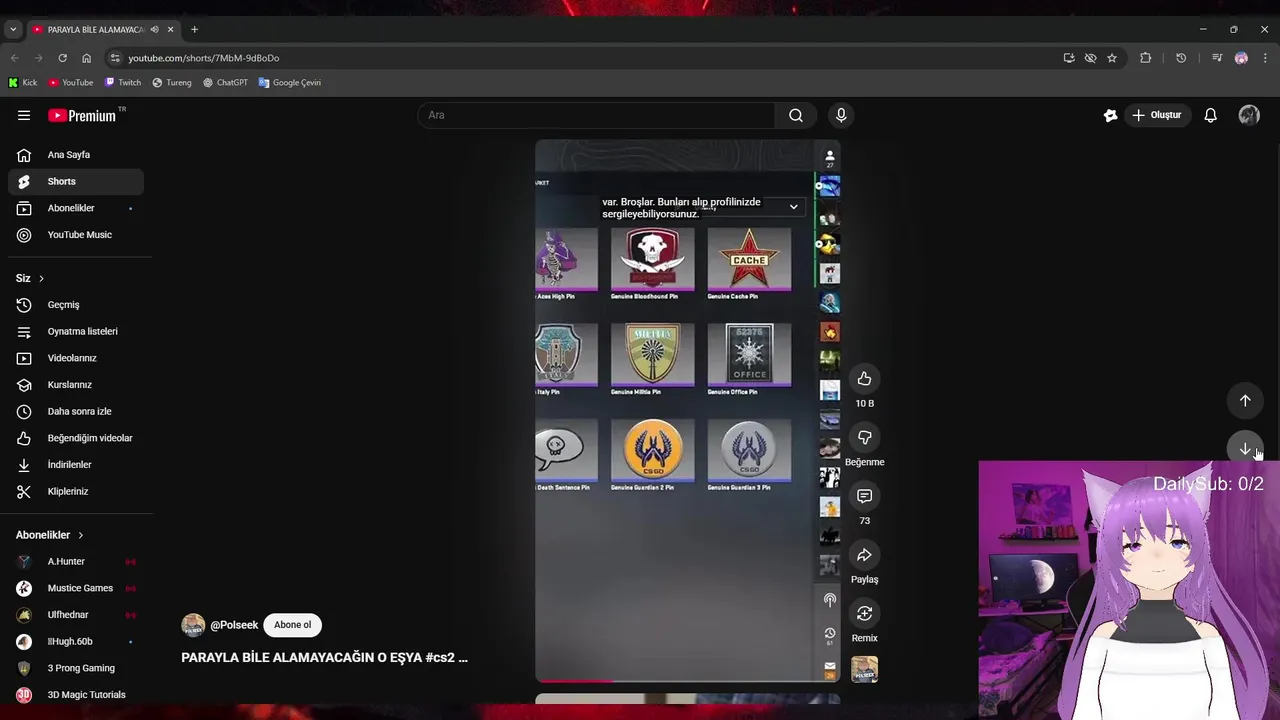Image resolution: width=1280 pixels, height=720 pixels.
Task: Focus the Ara search field
Action: [596, 115]
